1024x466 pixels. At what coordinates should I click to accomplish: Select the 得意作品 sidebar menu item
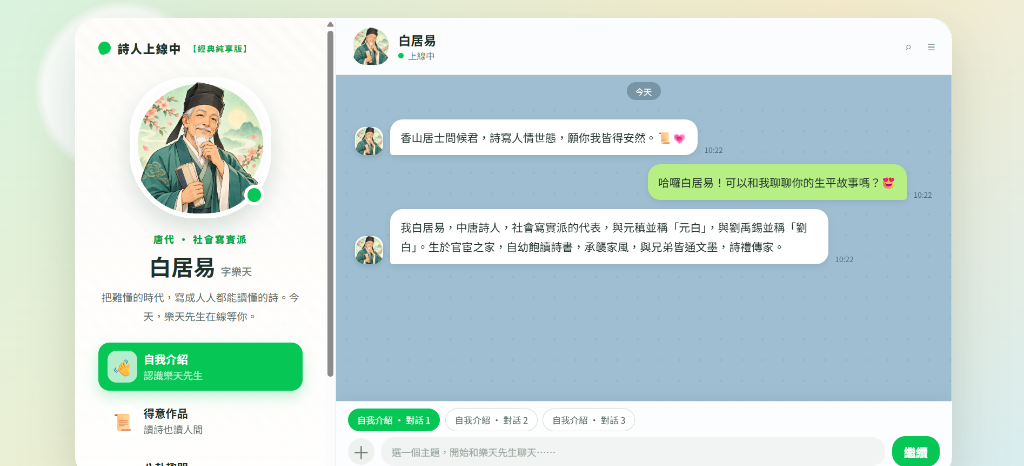[200, 421]
